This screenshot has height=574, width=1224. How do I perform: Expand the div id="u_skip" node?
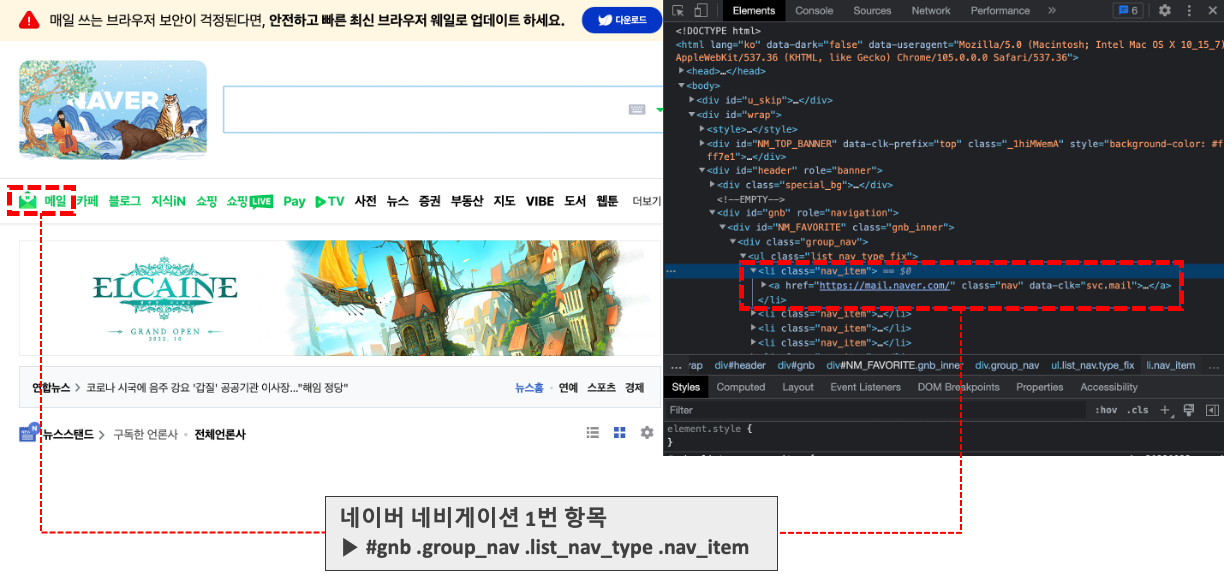click(x=692, y=100)
